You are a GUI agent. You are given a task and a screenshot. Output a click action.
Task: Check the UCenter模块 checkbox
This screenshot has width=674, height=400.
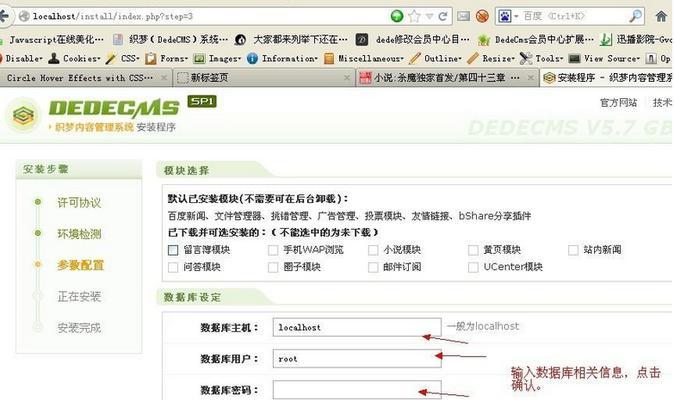coord(473,267)
